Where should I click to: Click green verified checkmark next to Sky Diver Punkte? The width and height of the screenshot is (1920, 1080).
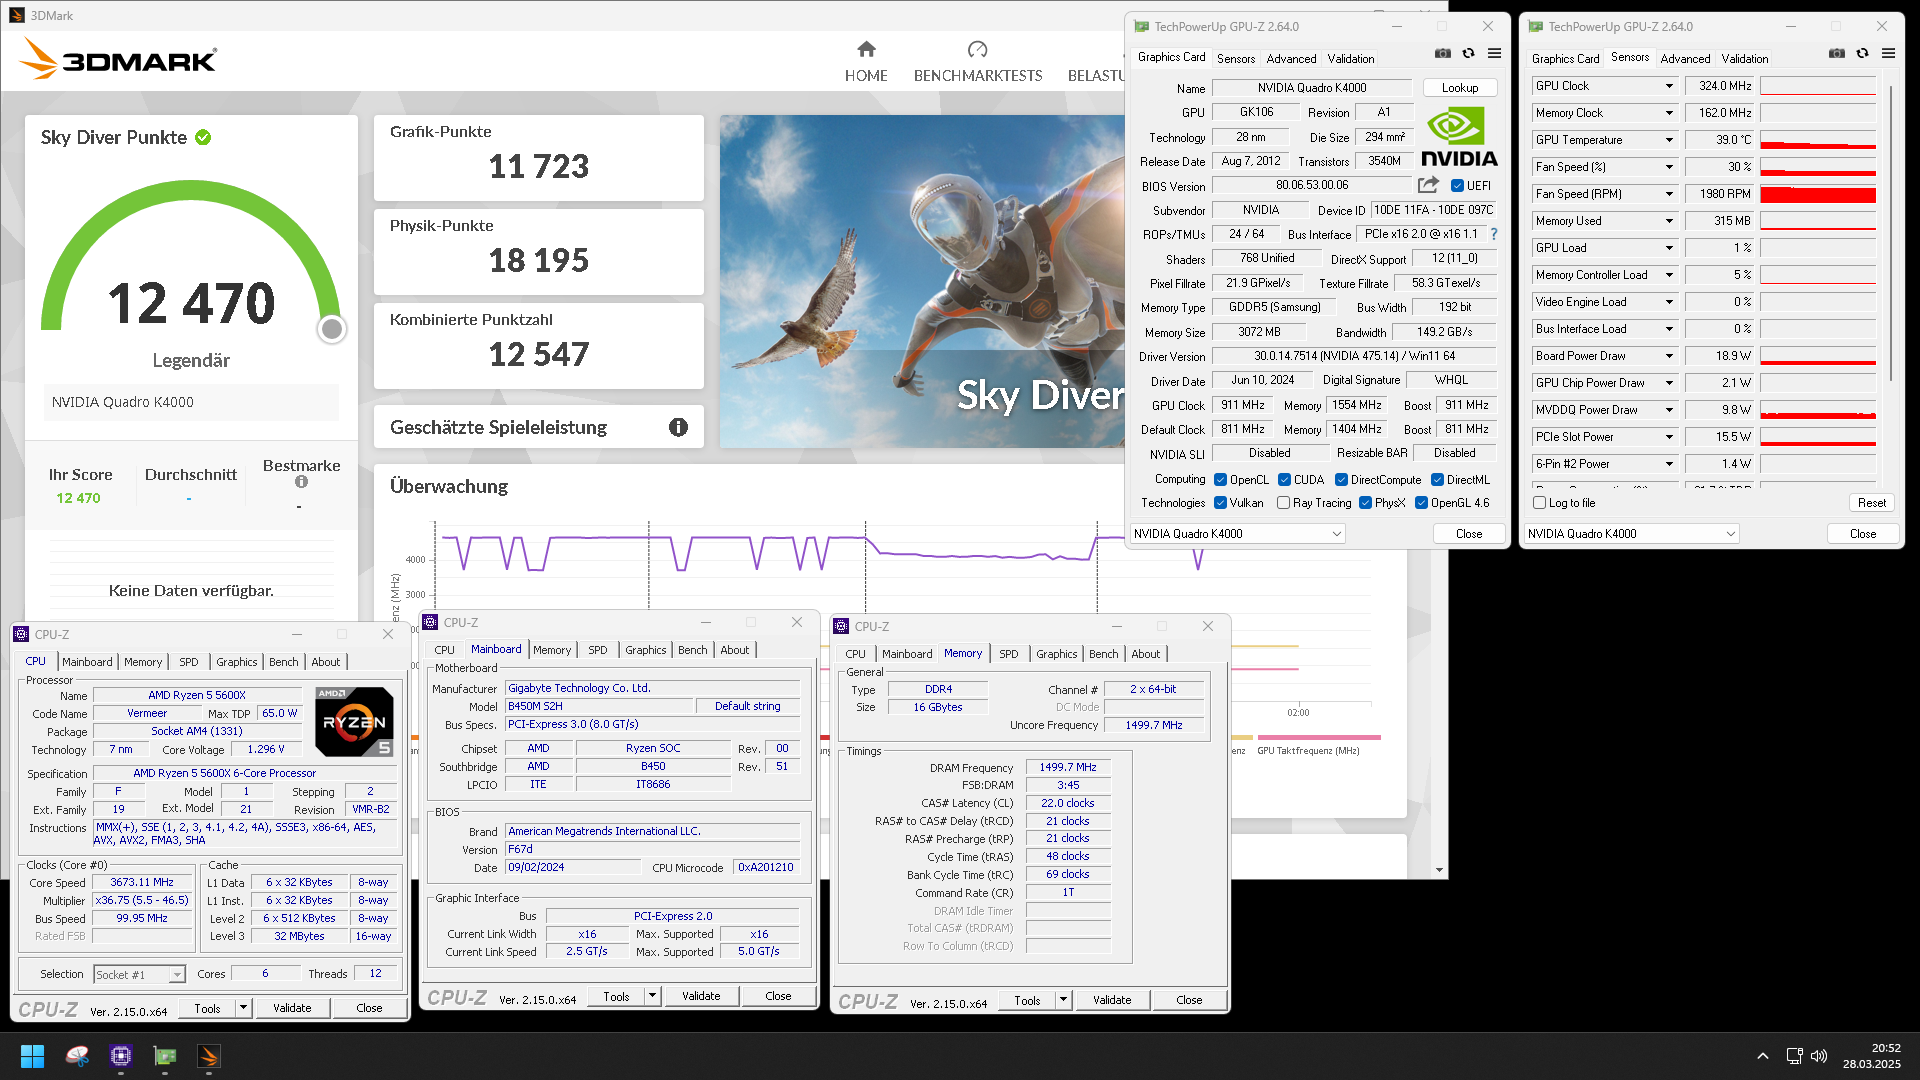pyautogui.click(x=203, y=137)
